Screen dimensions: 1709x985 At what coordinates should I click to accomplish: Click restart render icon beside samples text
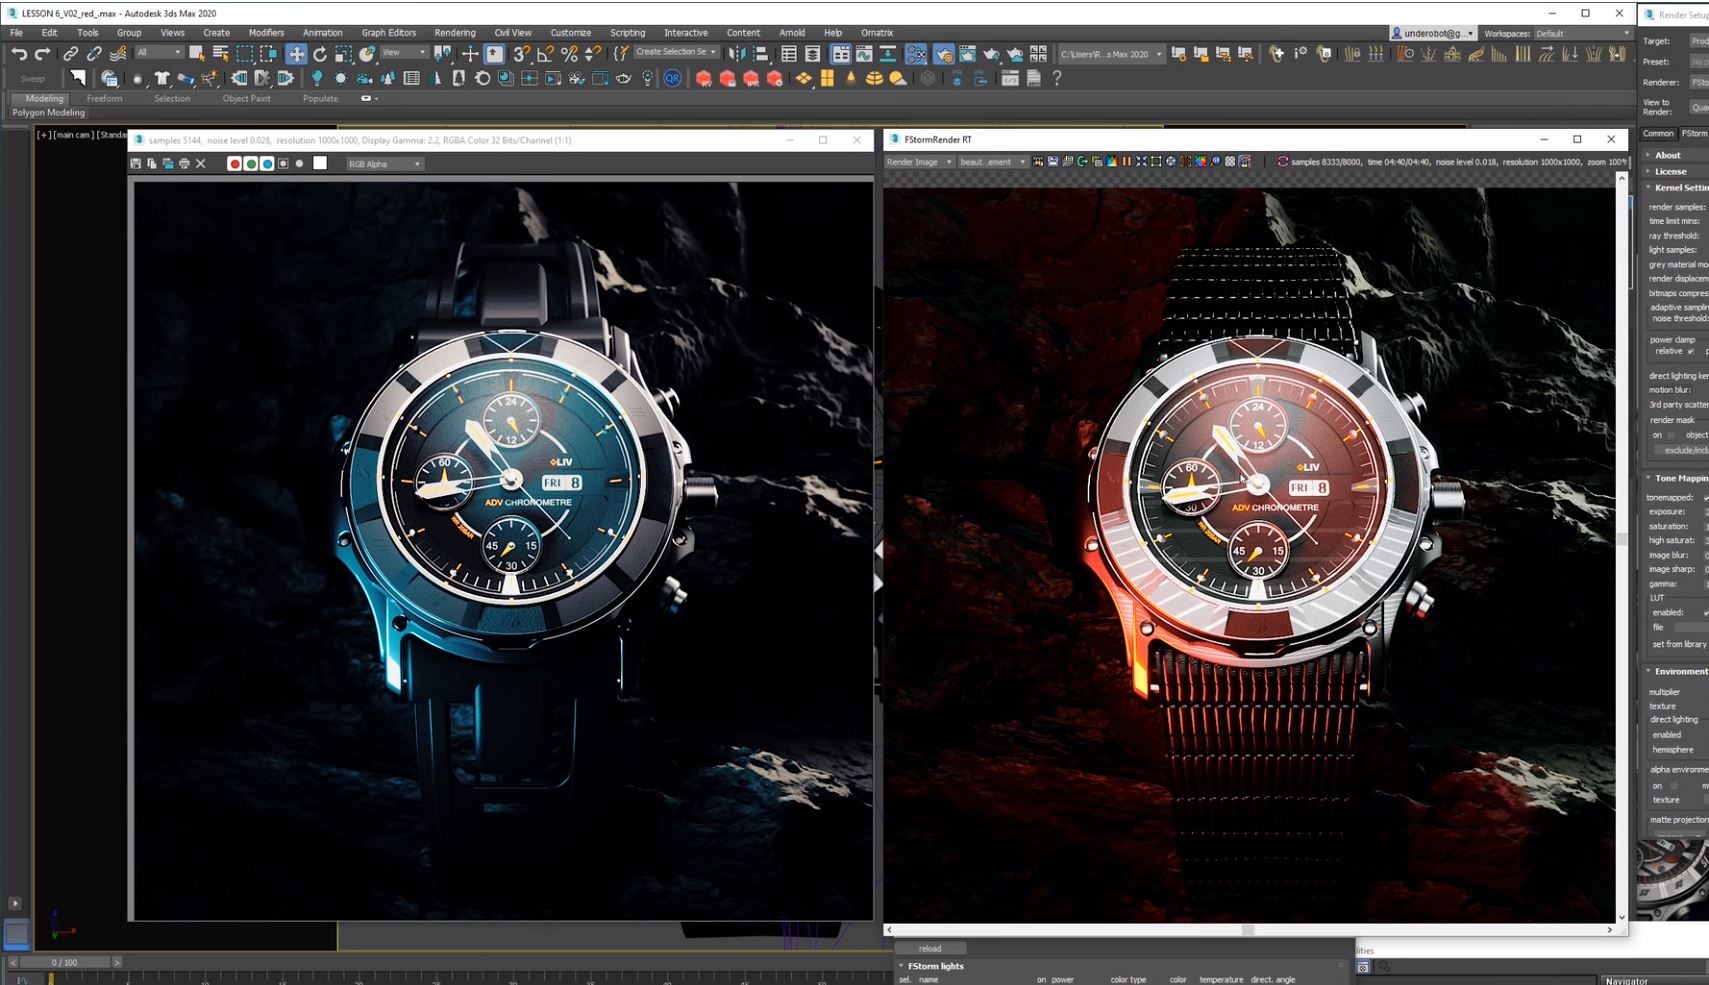(1282, 161)
